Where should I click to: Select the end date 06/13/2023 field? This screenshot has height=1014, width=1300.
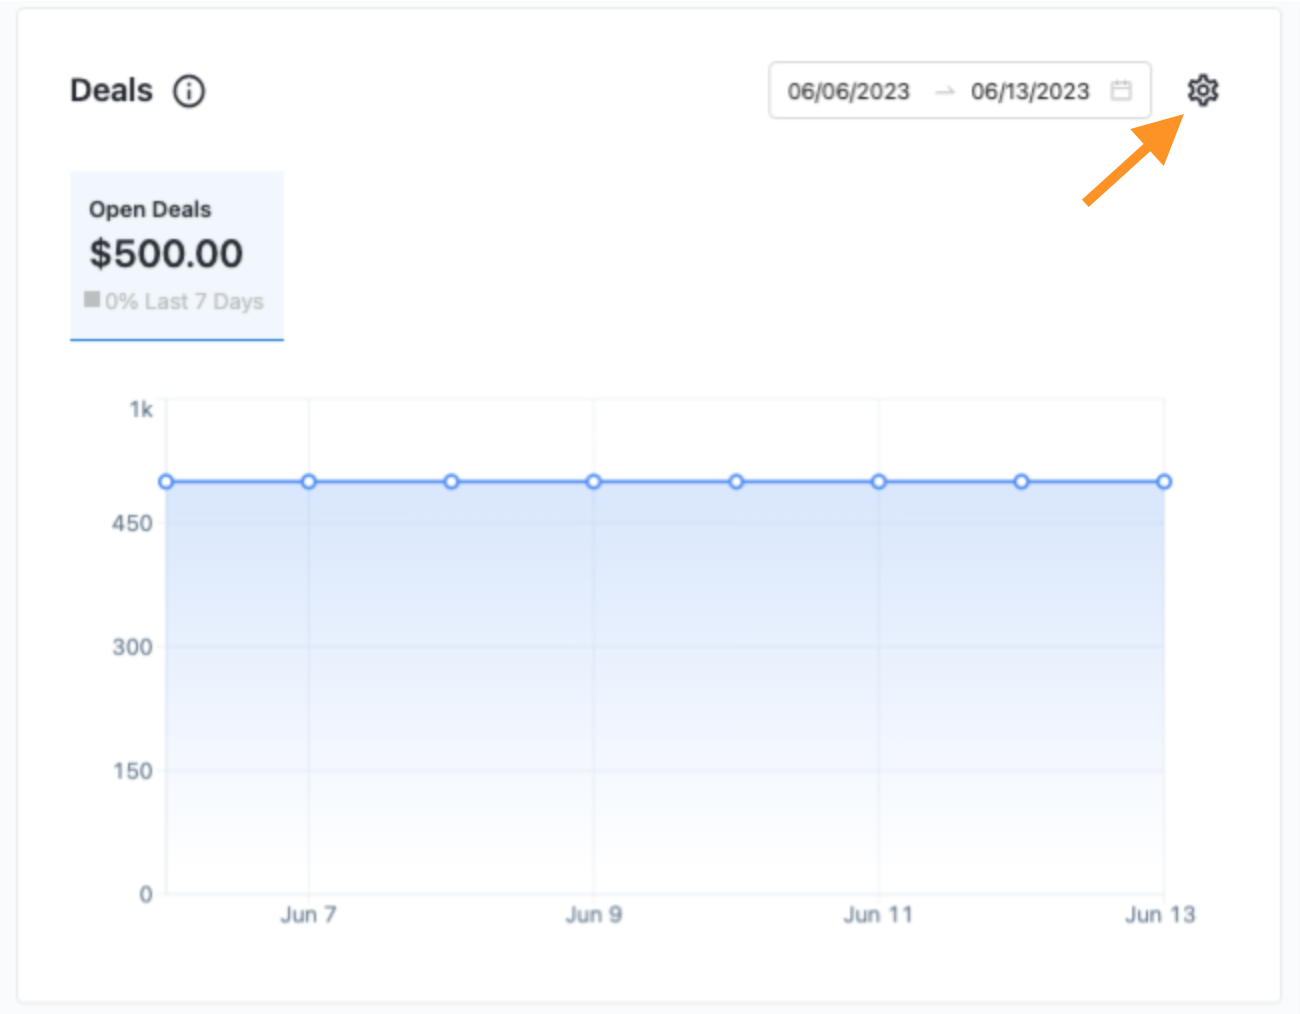click(x=1029, y=92)
